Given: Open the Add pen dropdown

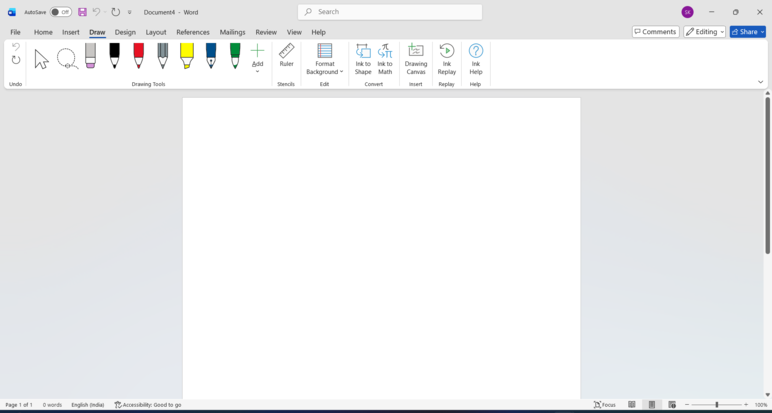Looking at the screenshot, I should point(257,59).
